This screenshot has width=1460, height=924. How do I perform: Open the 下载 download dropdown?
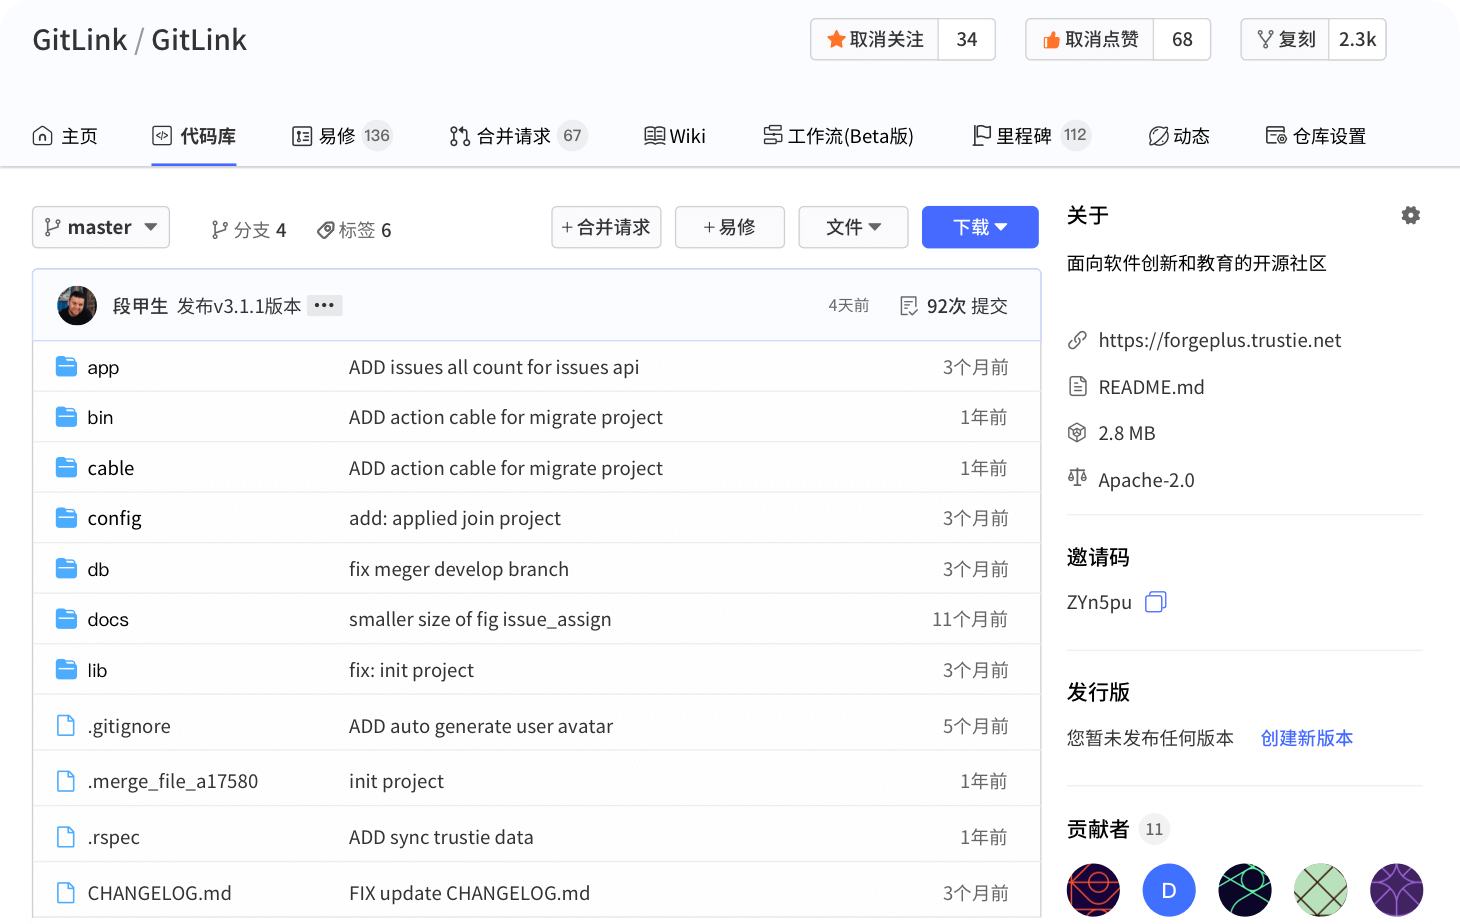point(979,227)
